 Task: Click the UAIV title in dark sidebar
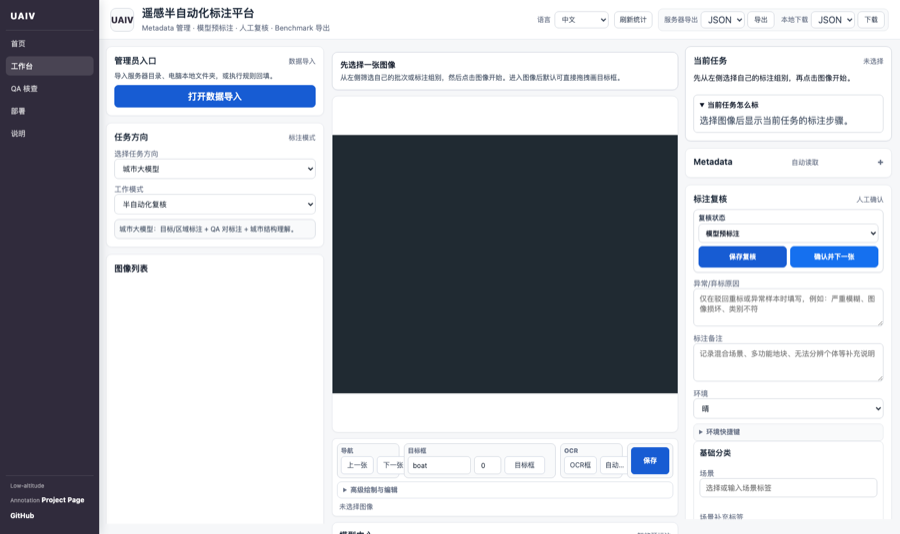click(x=23, y=16)
